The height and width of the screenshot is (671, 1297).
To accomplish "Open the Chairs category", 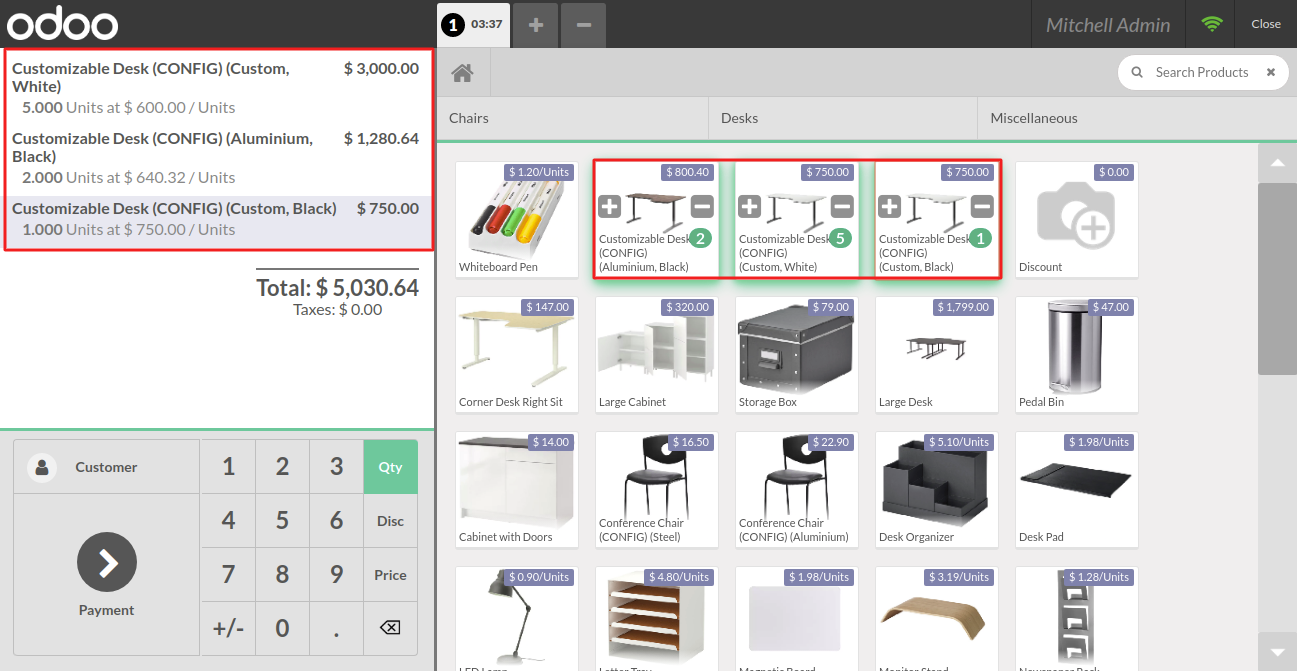I will [572, 118].
